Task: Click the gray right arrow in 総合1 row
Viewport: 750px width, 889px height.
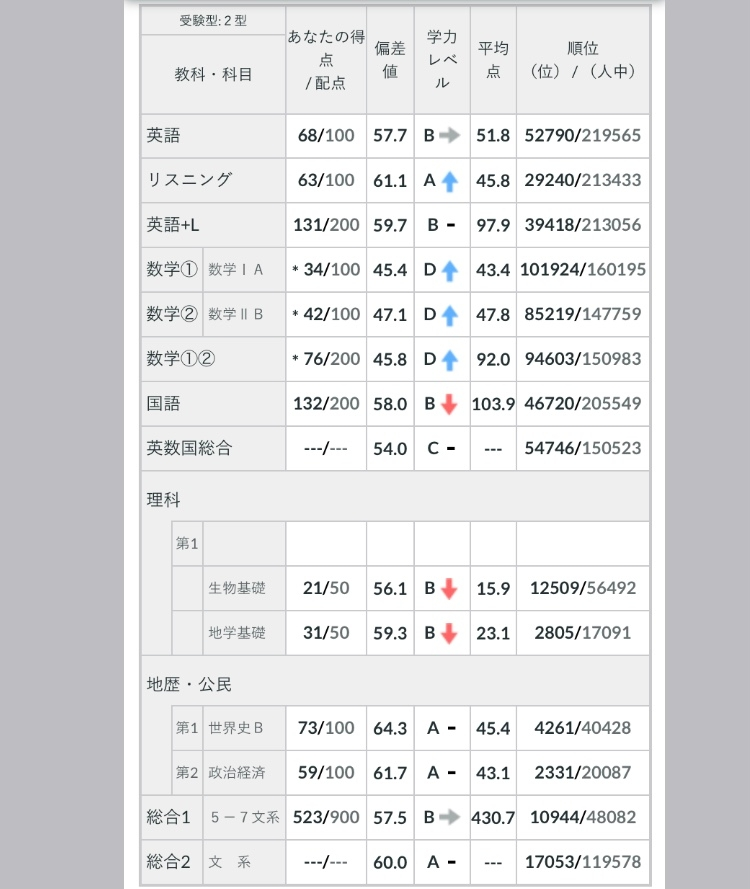Action: pyautogui.click(x=450, y=818)
